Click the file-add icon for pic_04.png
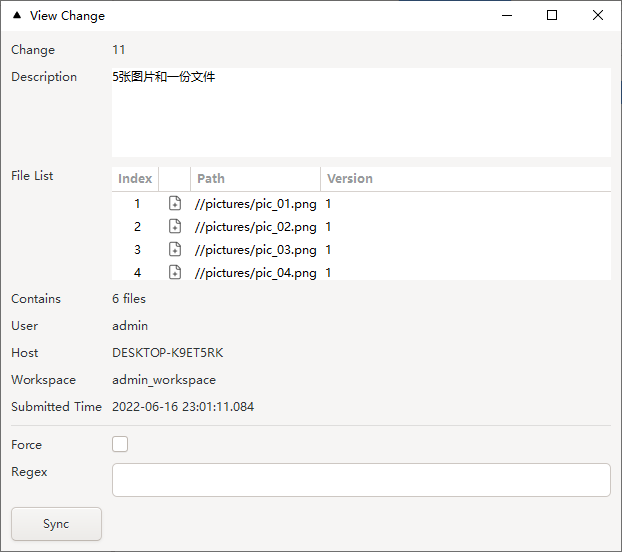The image size is (622, 552). [175, 272]
